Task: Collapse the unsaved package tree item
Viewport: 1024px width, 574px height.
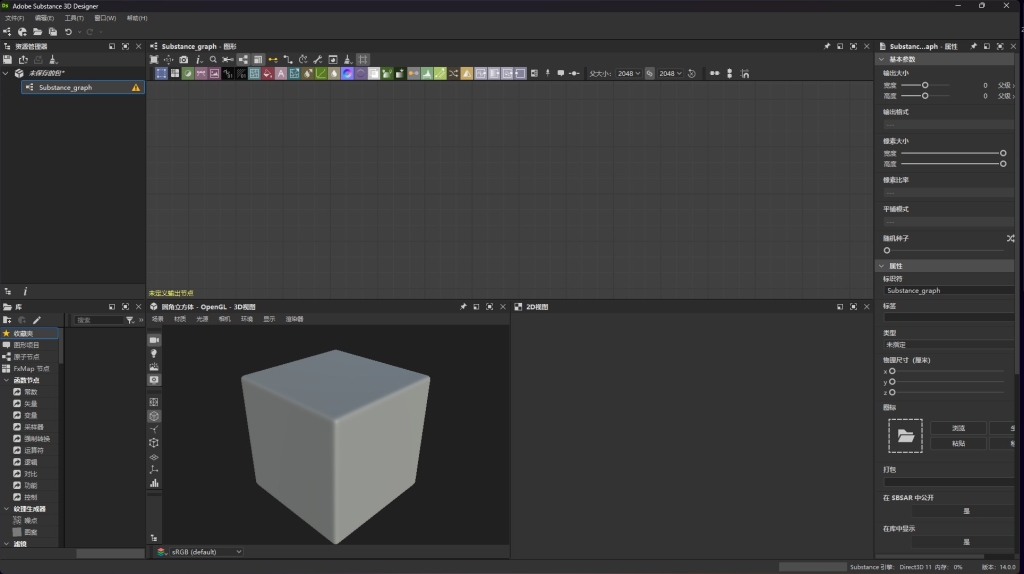Action: point(6,73)
